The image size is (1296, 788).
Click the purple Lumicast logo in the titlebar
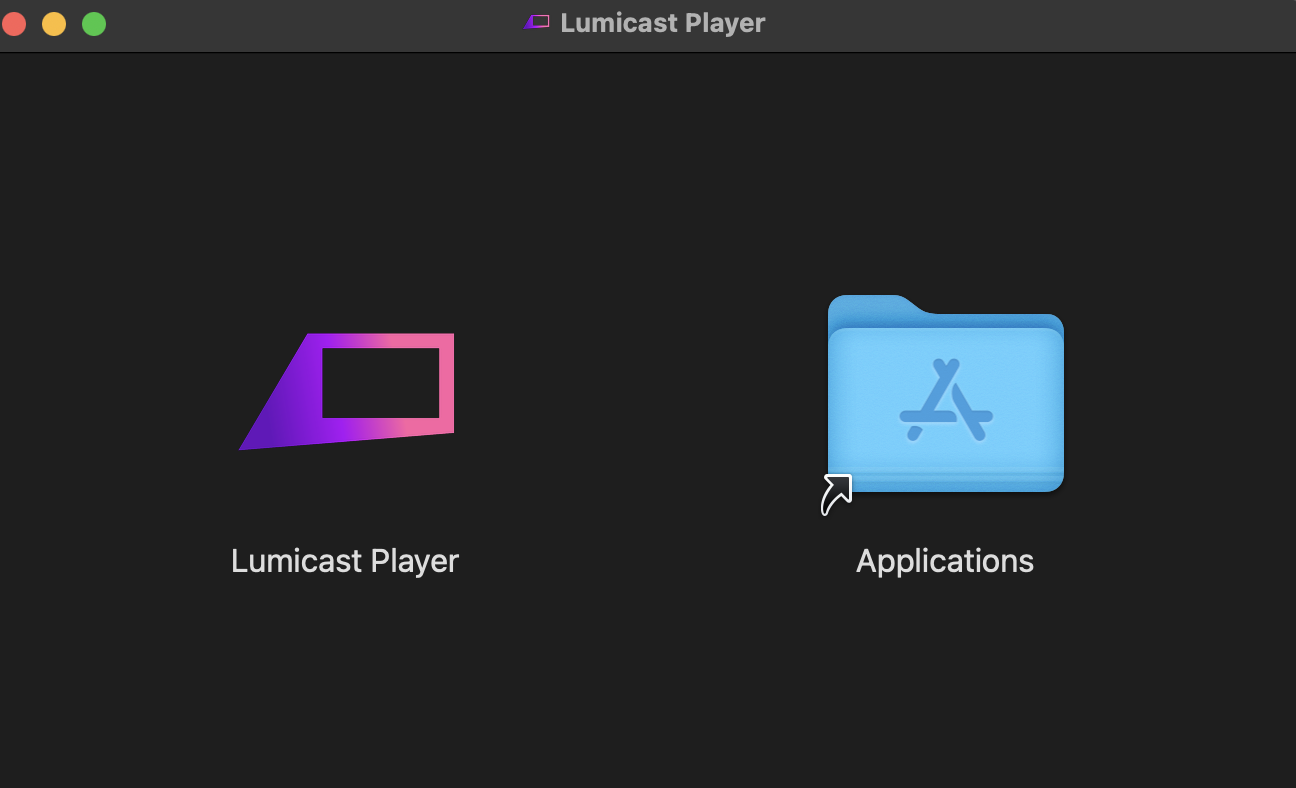536,22
